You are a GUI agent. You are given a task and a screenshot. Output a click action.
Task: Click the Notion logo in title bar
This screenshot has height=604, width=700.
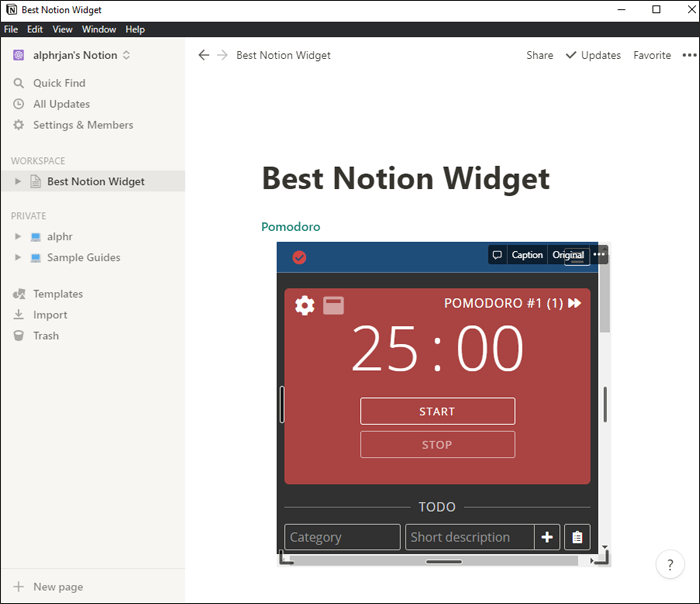pos(12,9)
